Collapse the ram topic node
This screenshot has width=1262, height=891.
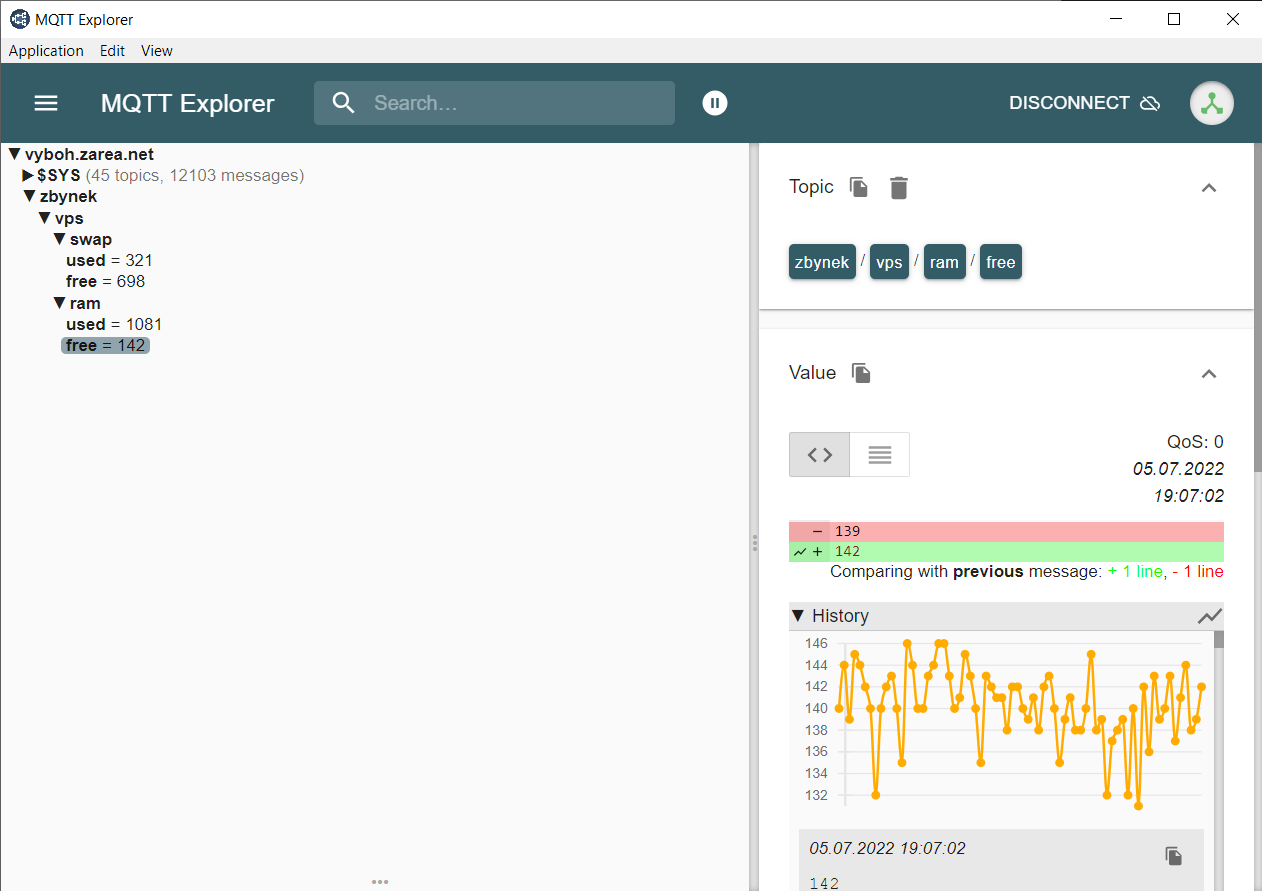click(60, 303)
